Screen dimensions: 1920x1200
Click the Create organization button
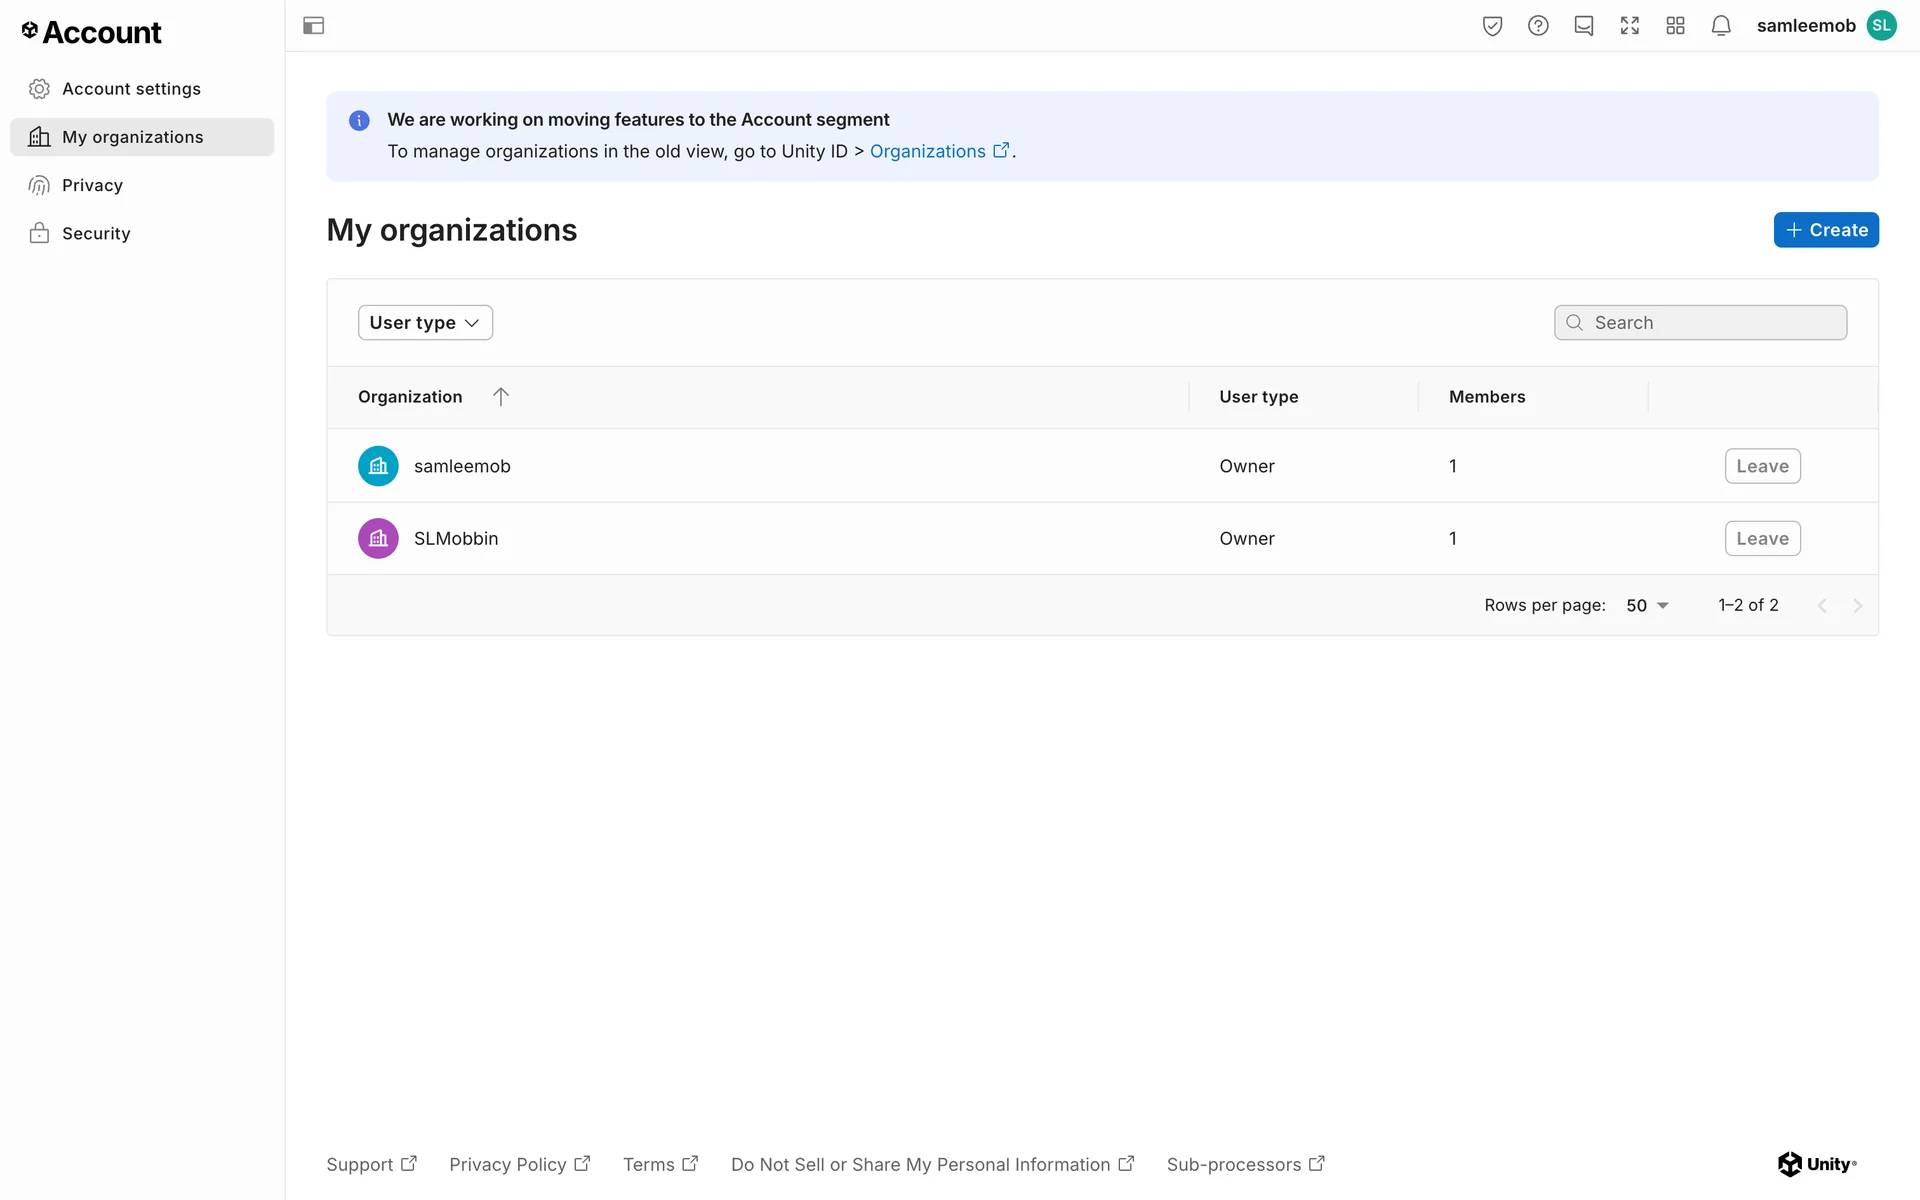tap(1826, 230)
